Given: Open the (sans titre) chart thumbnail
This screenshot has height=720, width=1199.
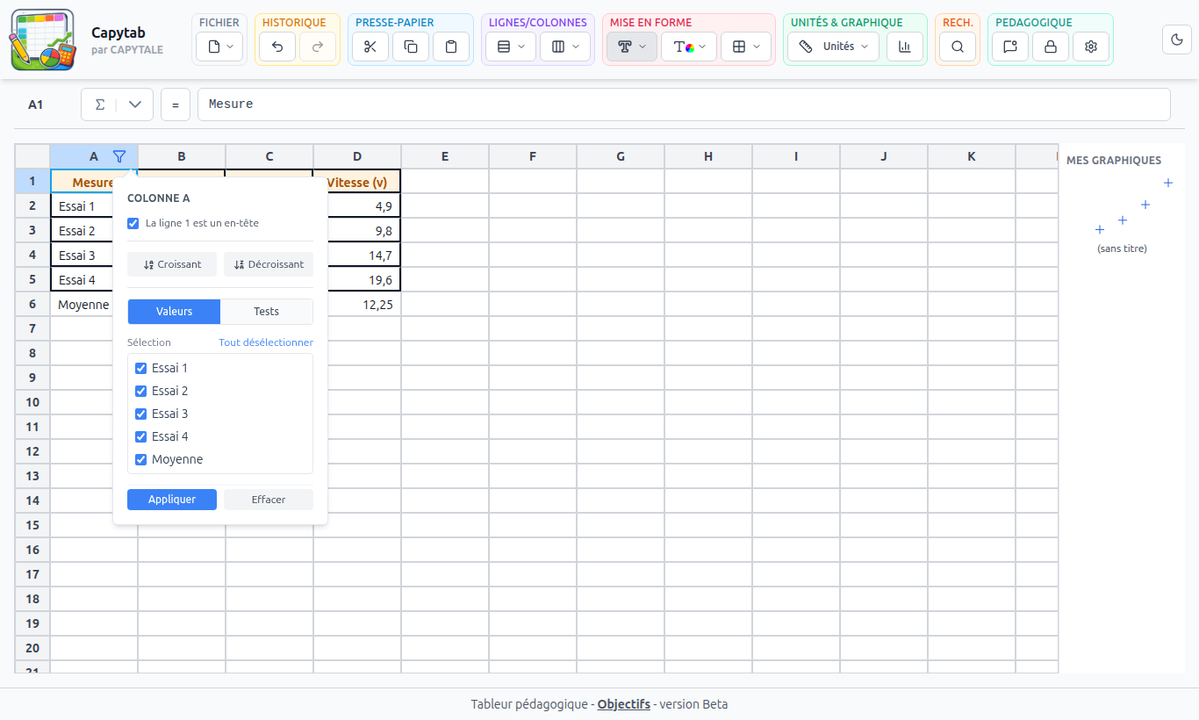Looking at the screenshot, I should (1122, 215).
